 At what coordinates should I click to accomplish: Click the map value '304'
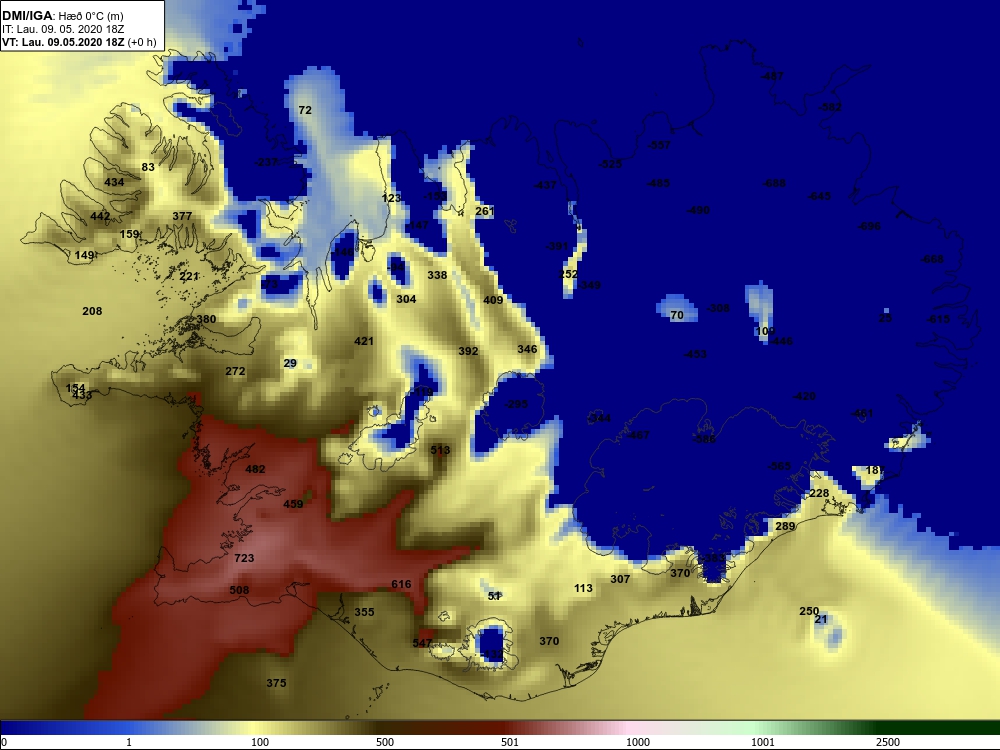click(x=406, y=299)
